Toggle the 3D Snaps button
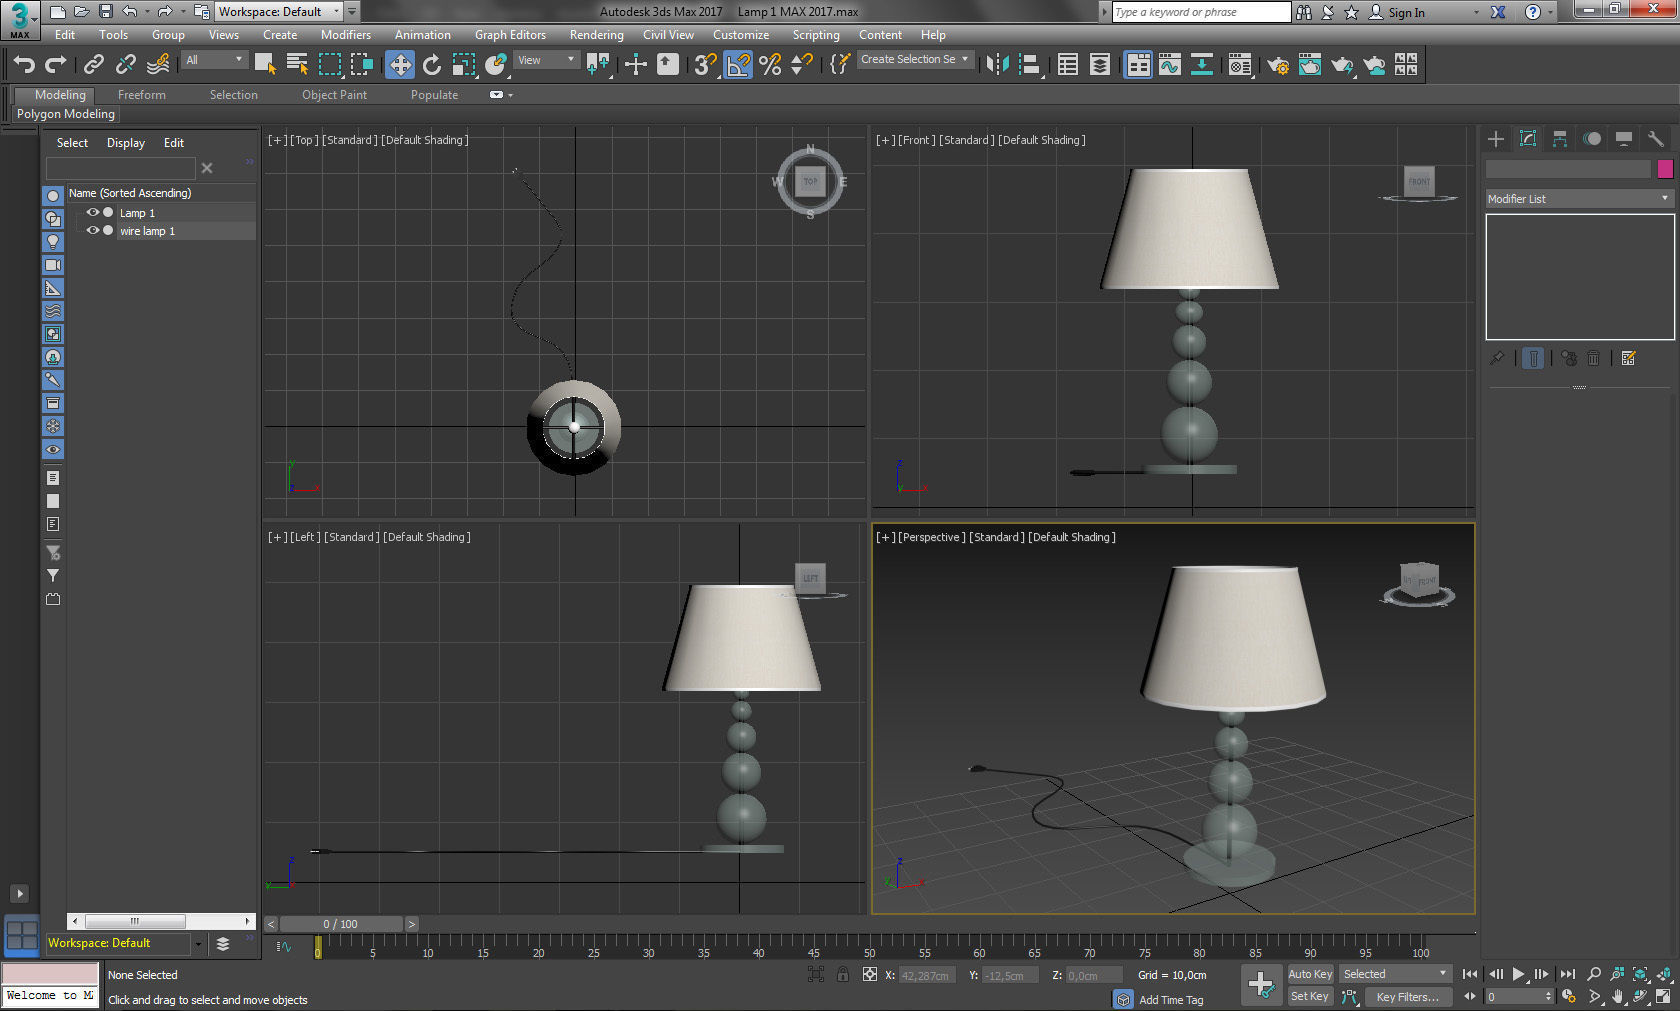The height and width of the screenshot is (1011, 1680). (x=705, y=65)
